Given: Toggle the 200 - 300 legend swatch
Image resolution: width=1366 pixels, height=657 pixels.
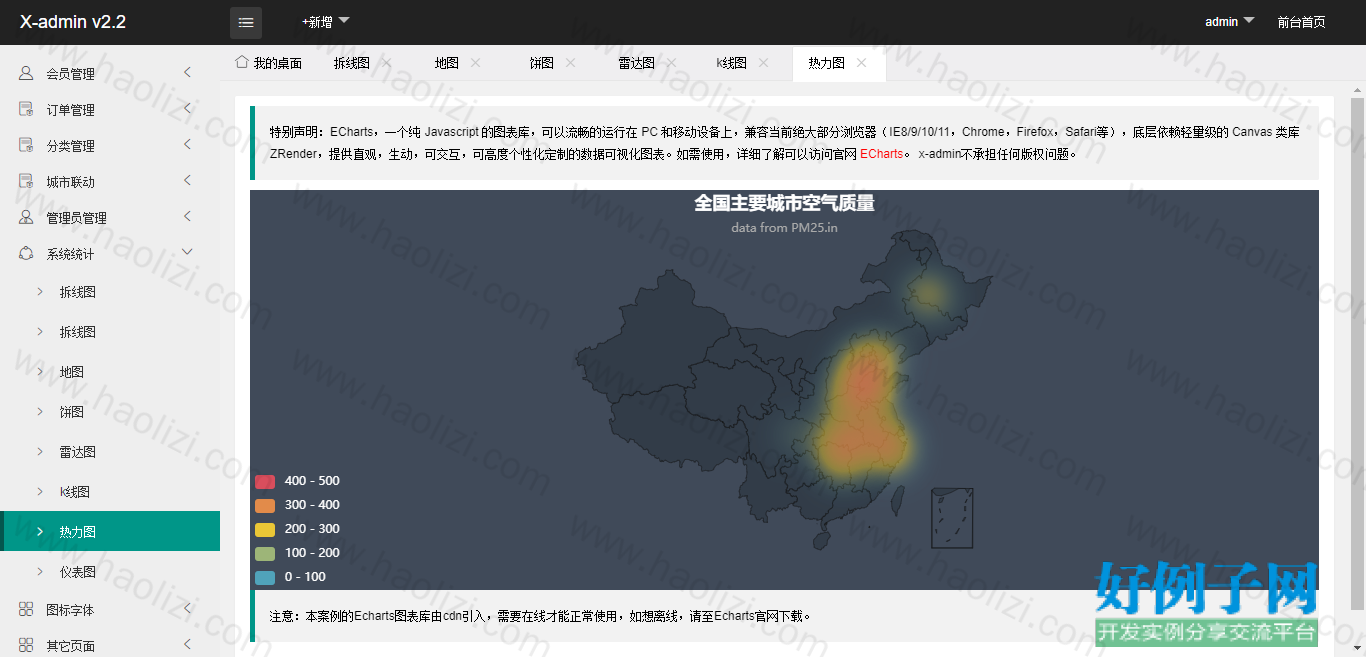Looking at the screenshot, I should (x=265, y=529).
